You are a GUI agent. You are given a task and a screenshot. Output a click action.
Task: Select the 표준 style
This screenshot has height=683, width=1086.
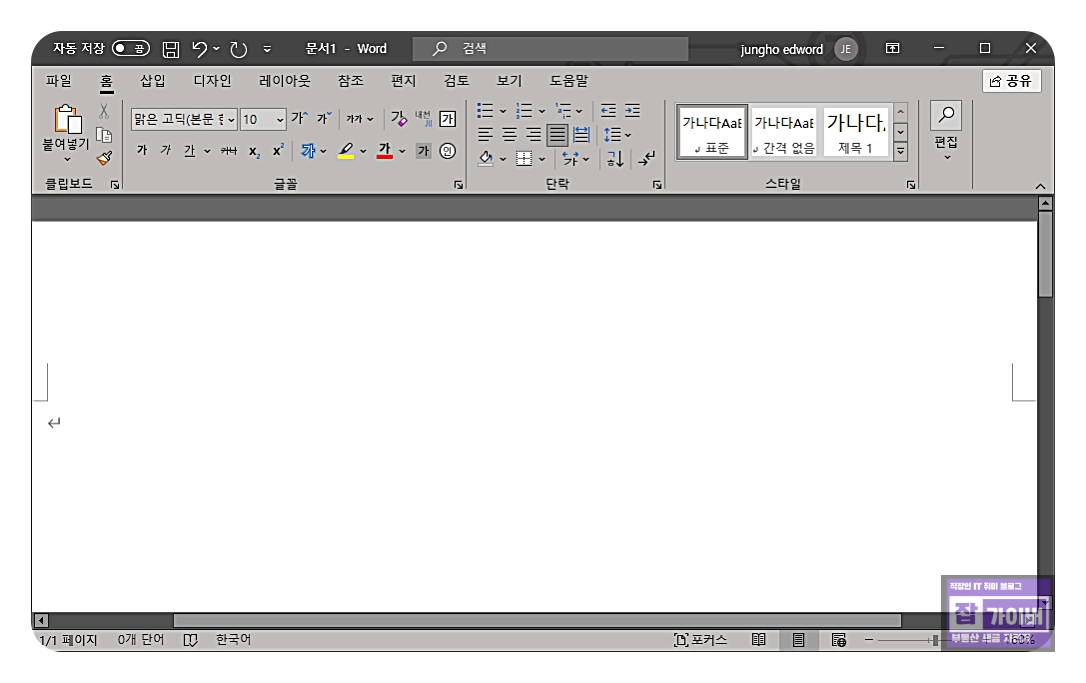coord(712,132)
